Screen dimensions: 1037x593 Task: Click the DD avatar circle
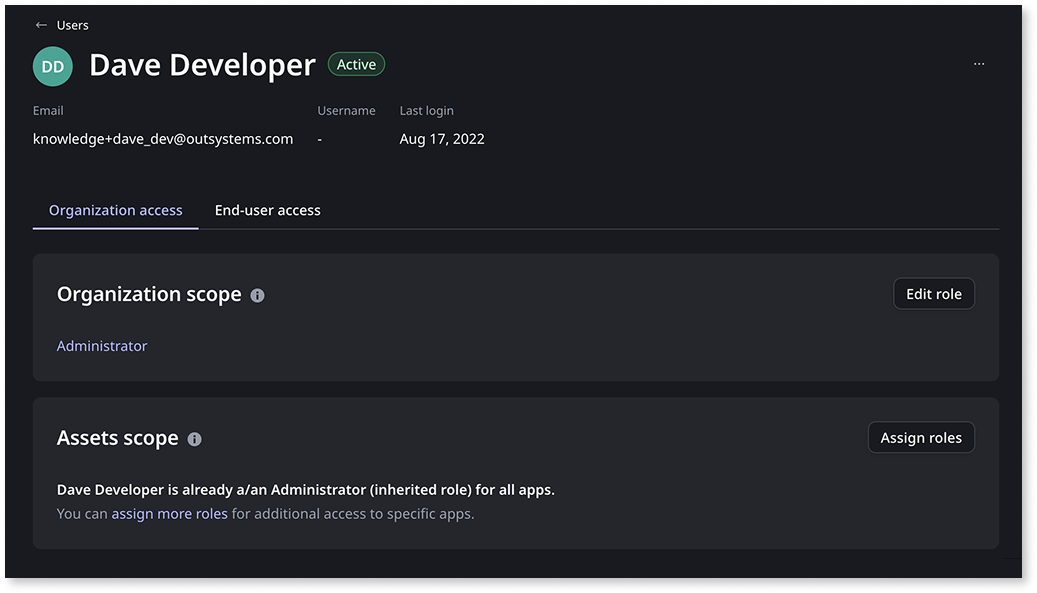52,65
